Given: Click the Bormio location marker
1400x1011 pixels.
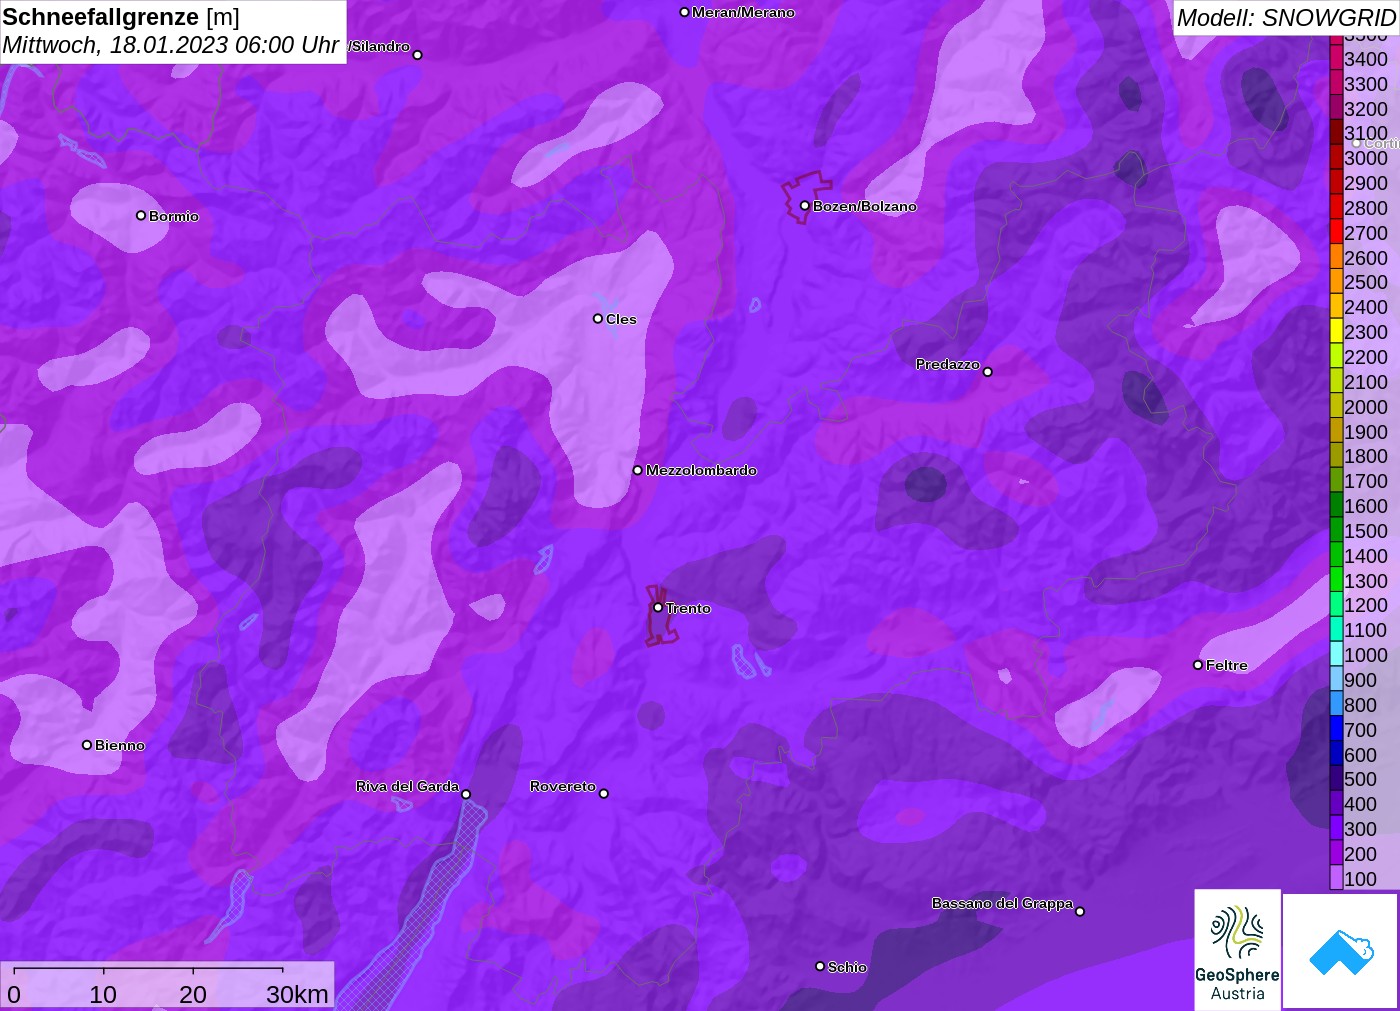Looking at the screenshot, I should pos(141,216).
